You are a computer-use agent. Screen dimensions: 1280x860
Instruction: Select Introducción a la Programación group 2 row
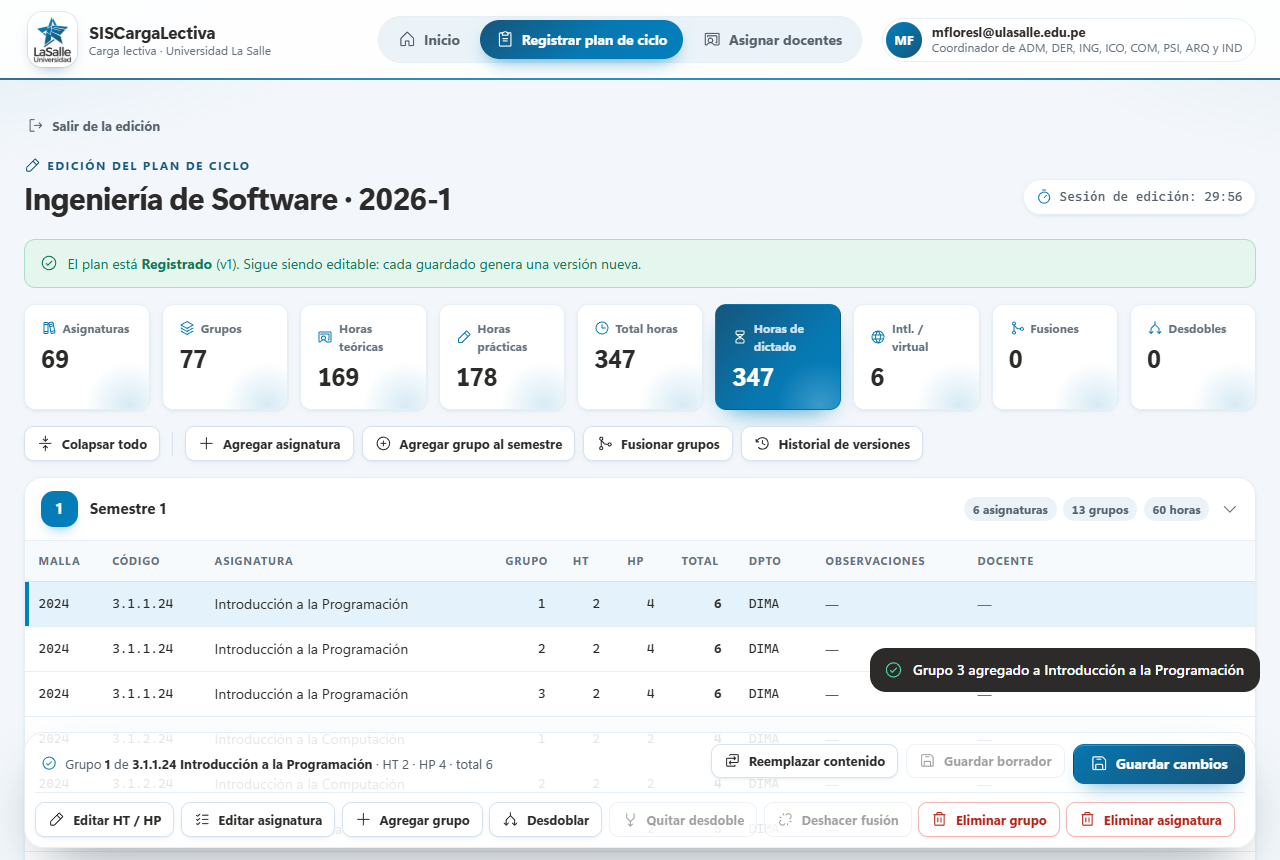[x=640, y=649]
